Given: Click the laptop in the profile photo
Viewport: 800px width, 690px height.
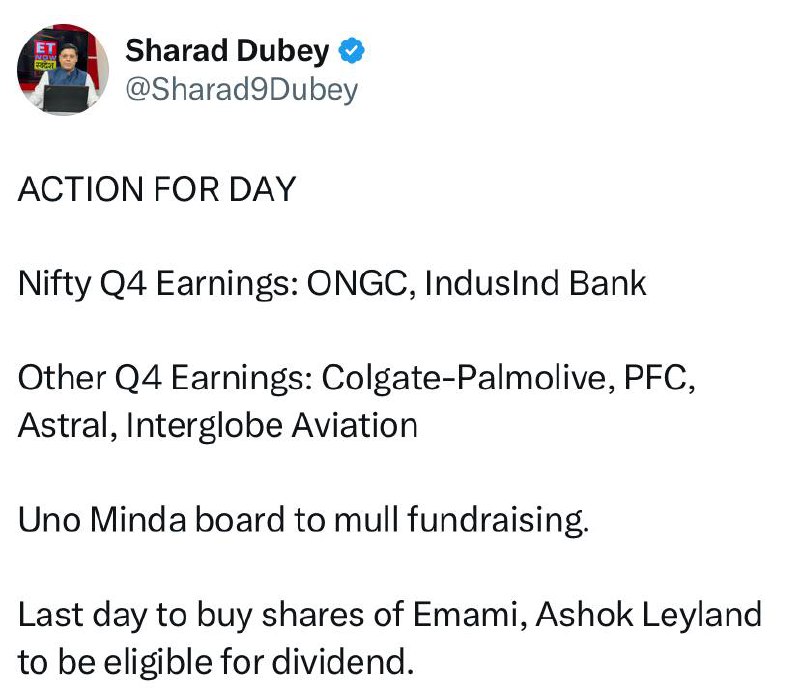Looking at the screenshot, I should [66, 99].
